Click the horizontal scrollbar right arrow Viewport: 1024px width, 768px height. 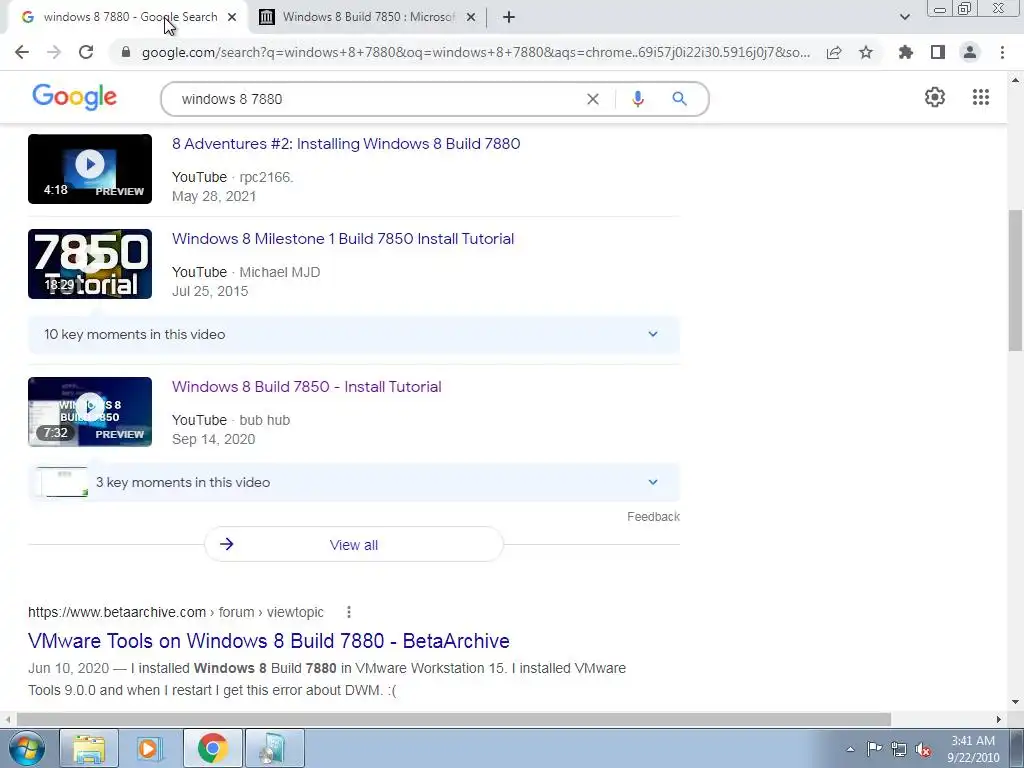pyautogui.click(x=999, y=719)
